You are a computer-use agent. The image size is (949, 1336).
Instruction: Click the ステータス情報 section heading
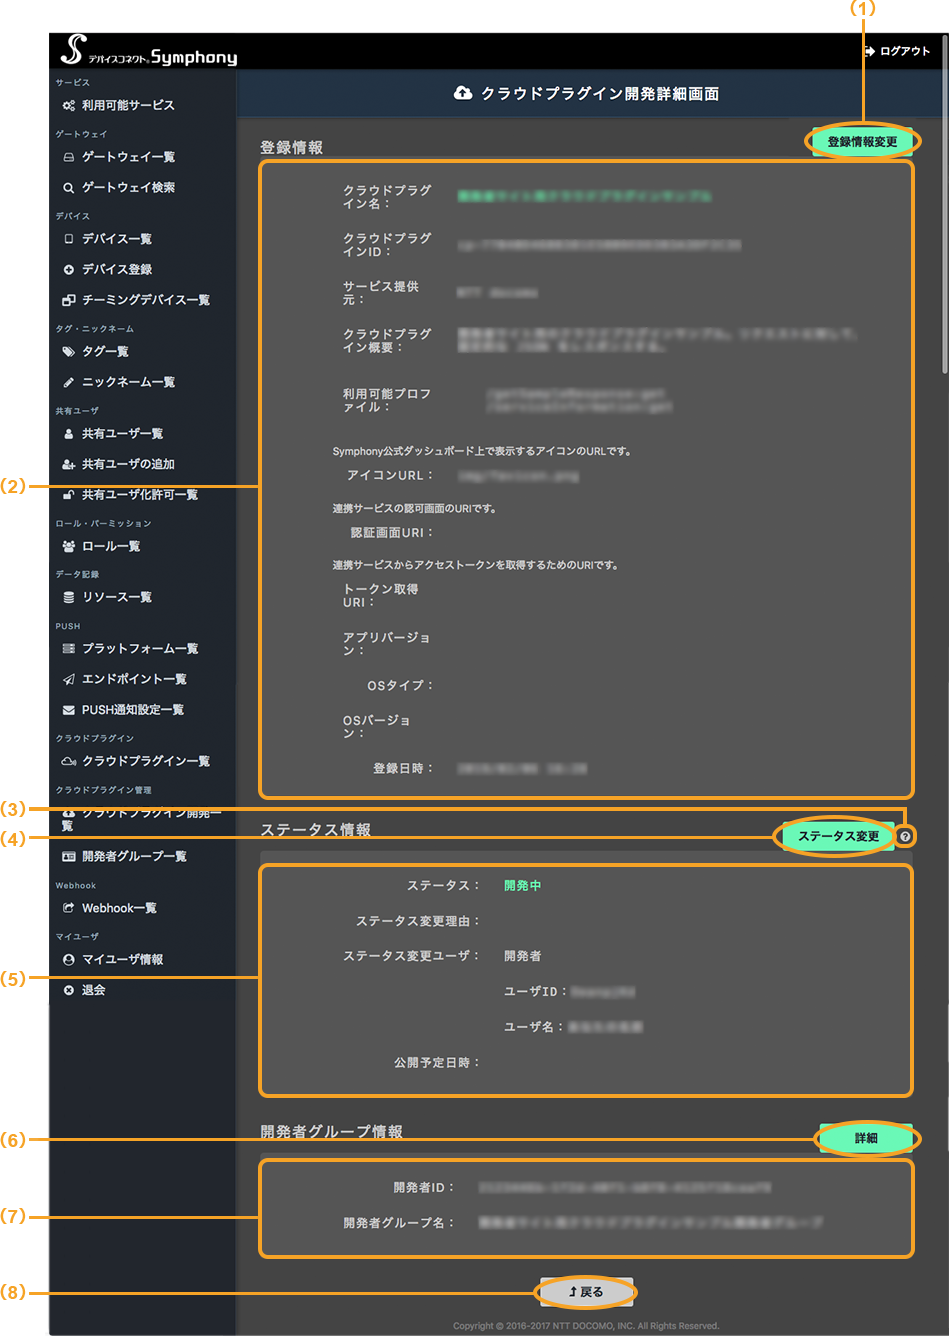tap(315, 830)
